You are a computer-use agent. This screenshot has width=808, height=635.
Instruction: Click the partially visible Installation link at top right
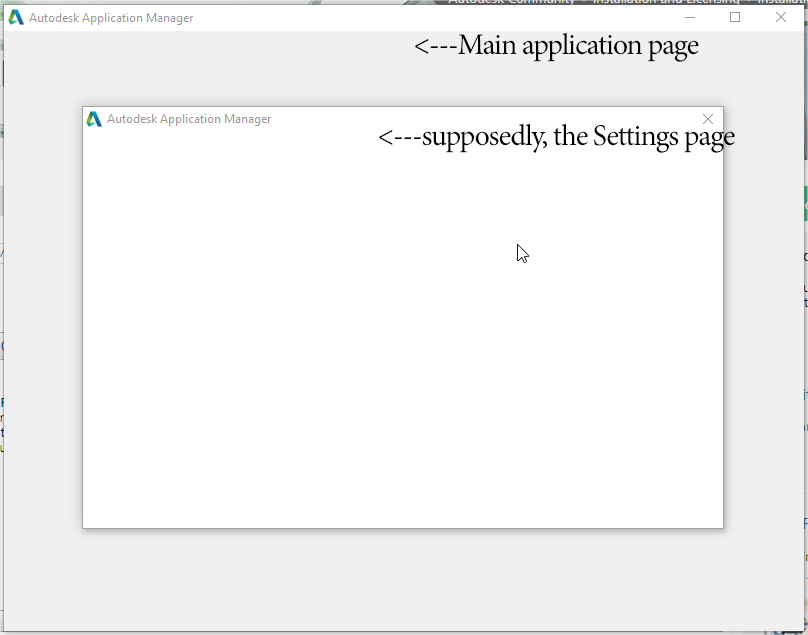(x=780, y=2)
